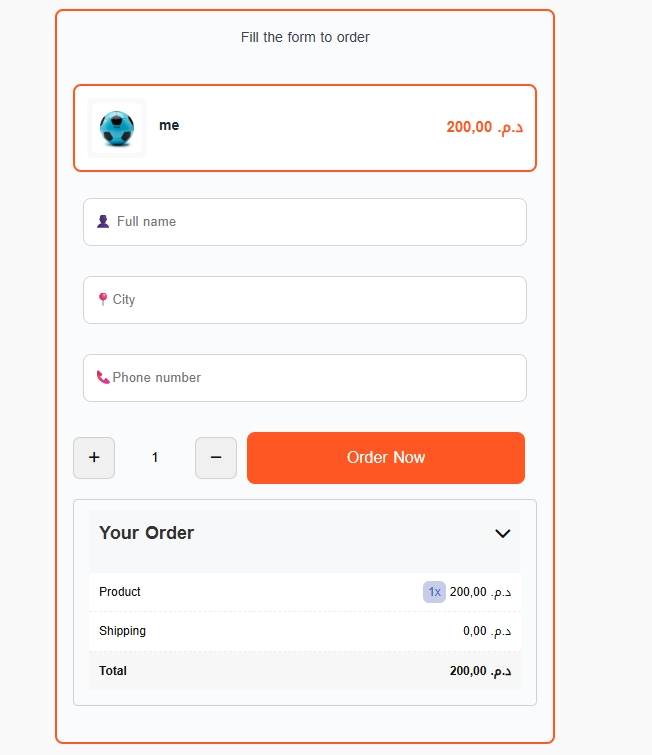Click the Your Order heading
The width and height of the screenshot is (652, 755).
147,533
